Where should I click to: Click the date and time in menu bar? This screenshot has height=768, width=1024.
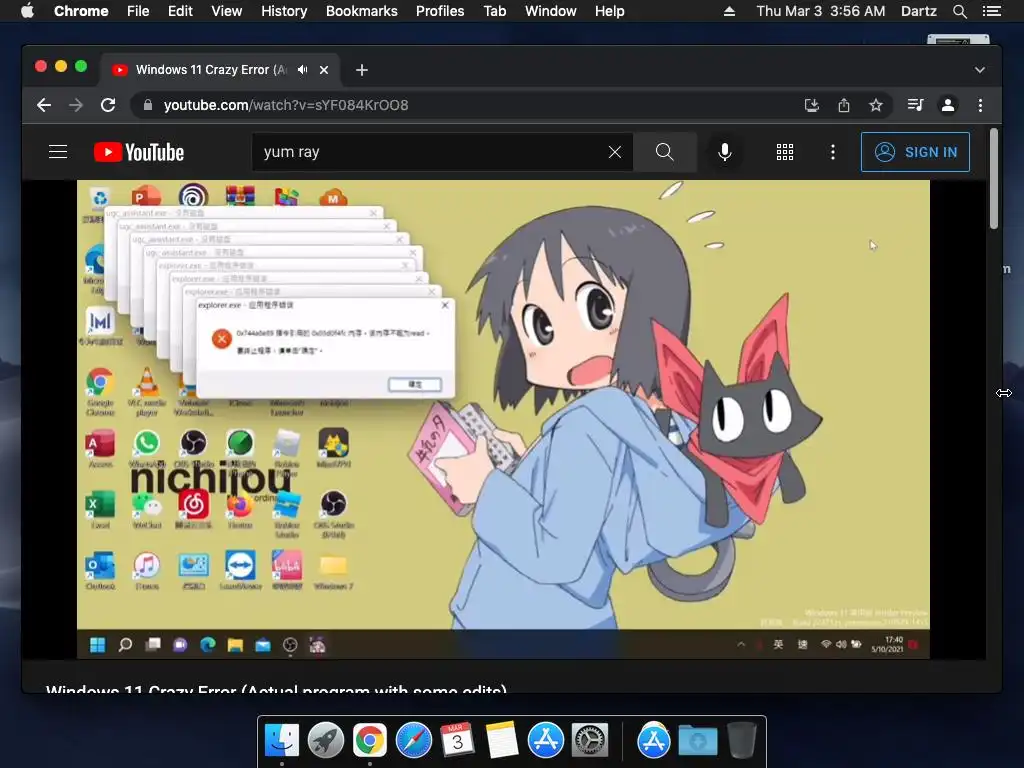click(821, 11)
